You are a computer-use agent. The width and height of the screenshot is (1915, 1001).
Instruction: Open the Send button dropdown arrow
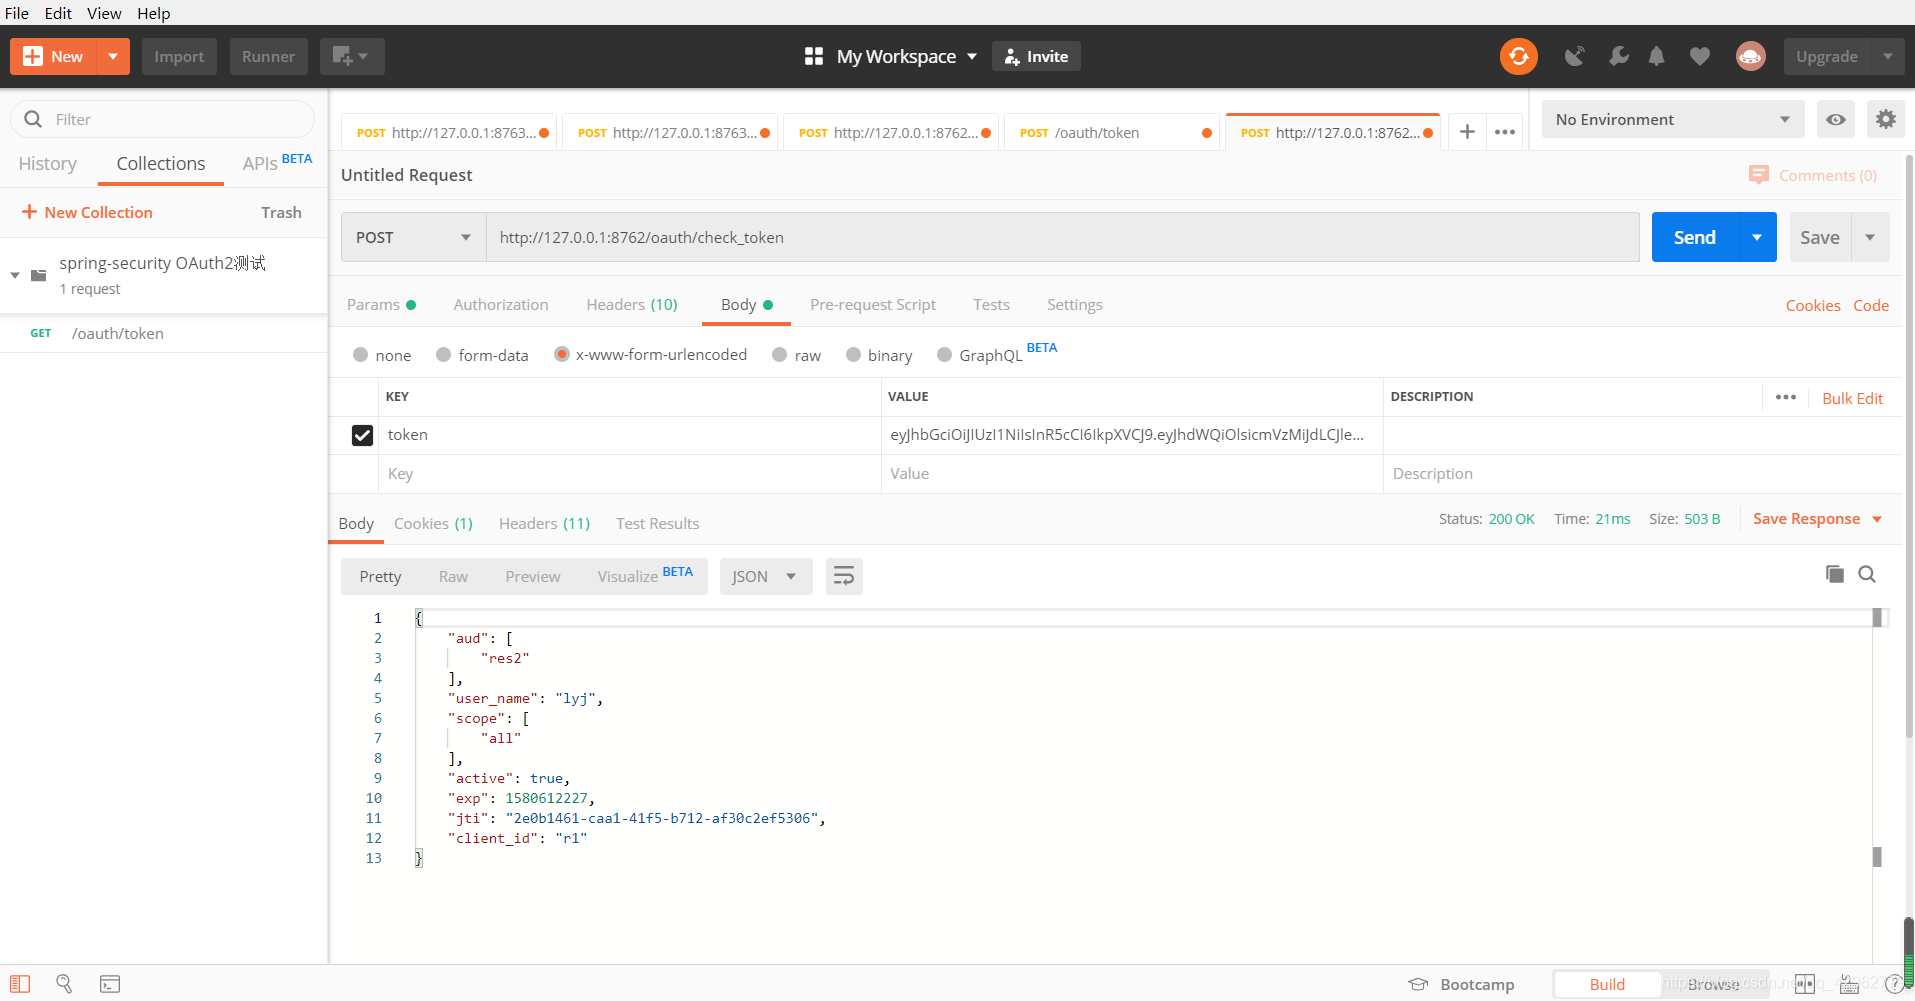click(x=1757, y=237)
